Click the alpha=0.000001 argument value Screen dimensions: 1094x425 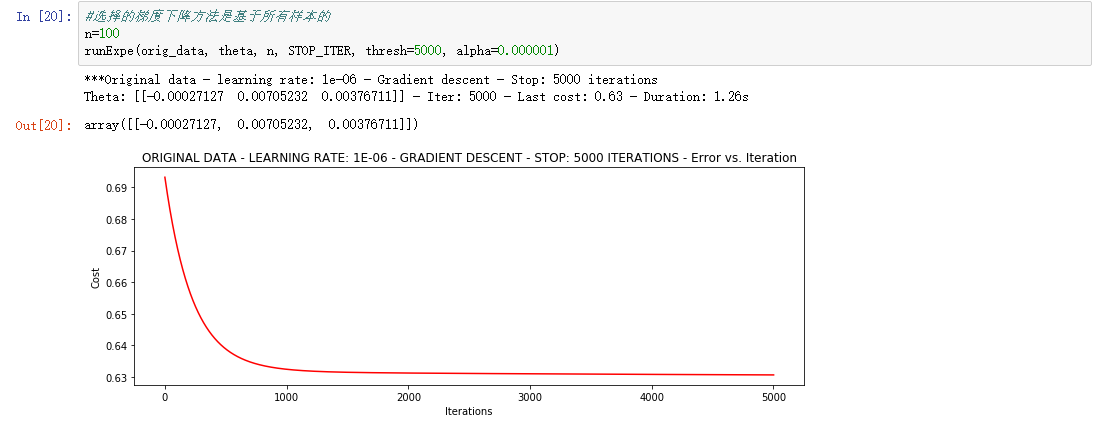[x=505, y=50]
